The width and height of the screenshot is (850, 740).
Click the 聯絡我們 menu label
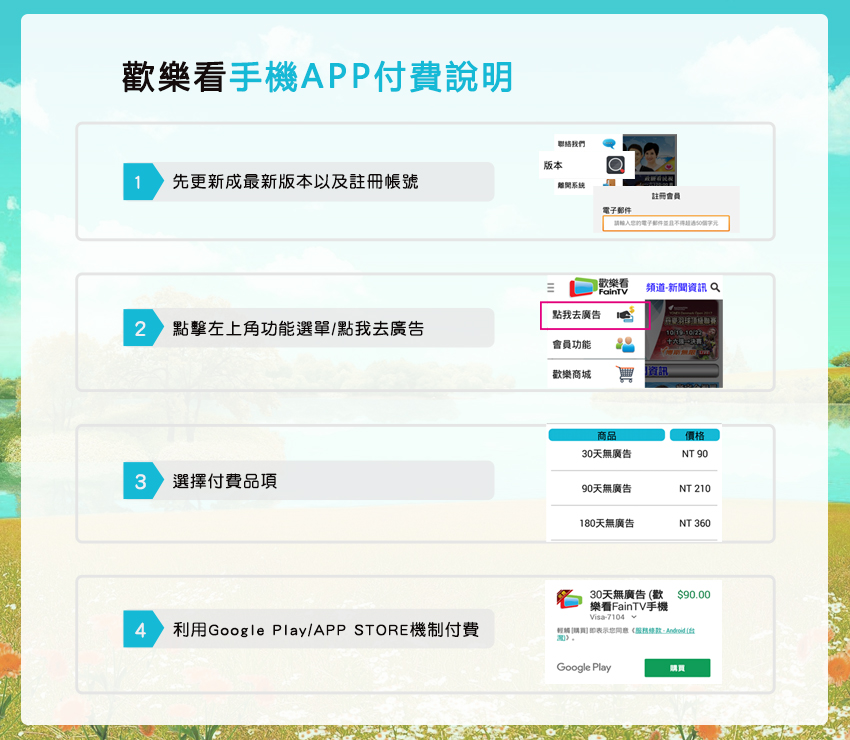coord(571,144)
